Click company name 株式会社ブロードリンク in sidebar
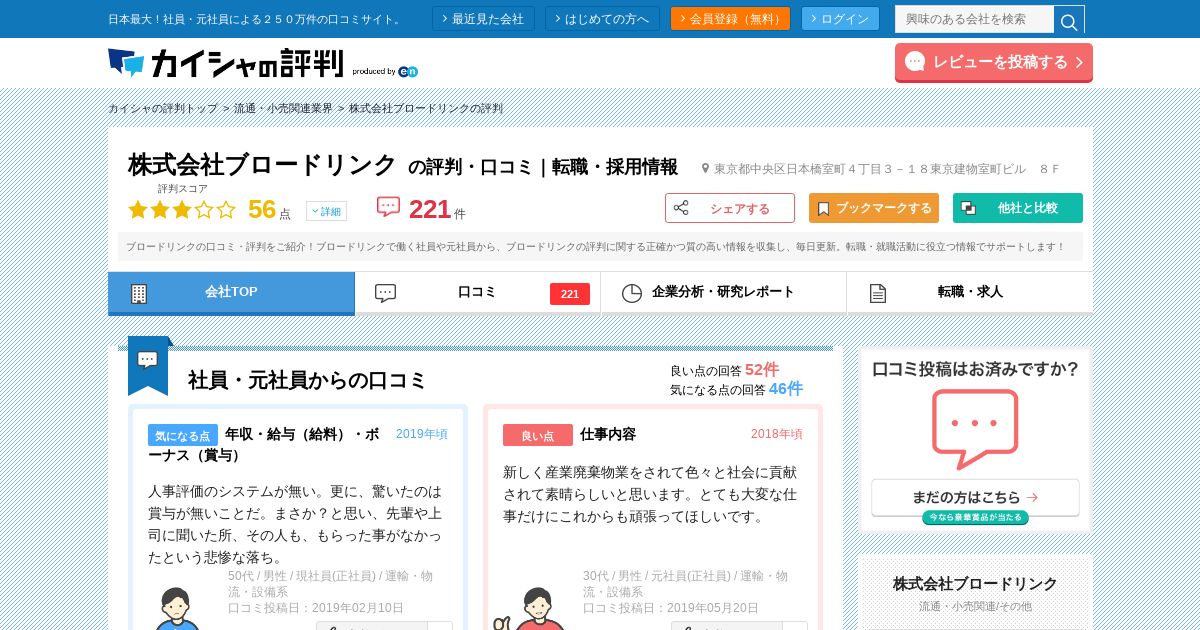 pos(975,584)
